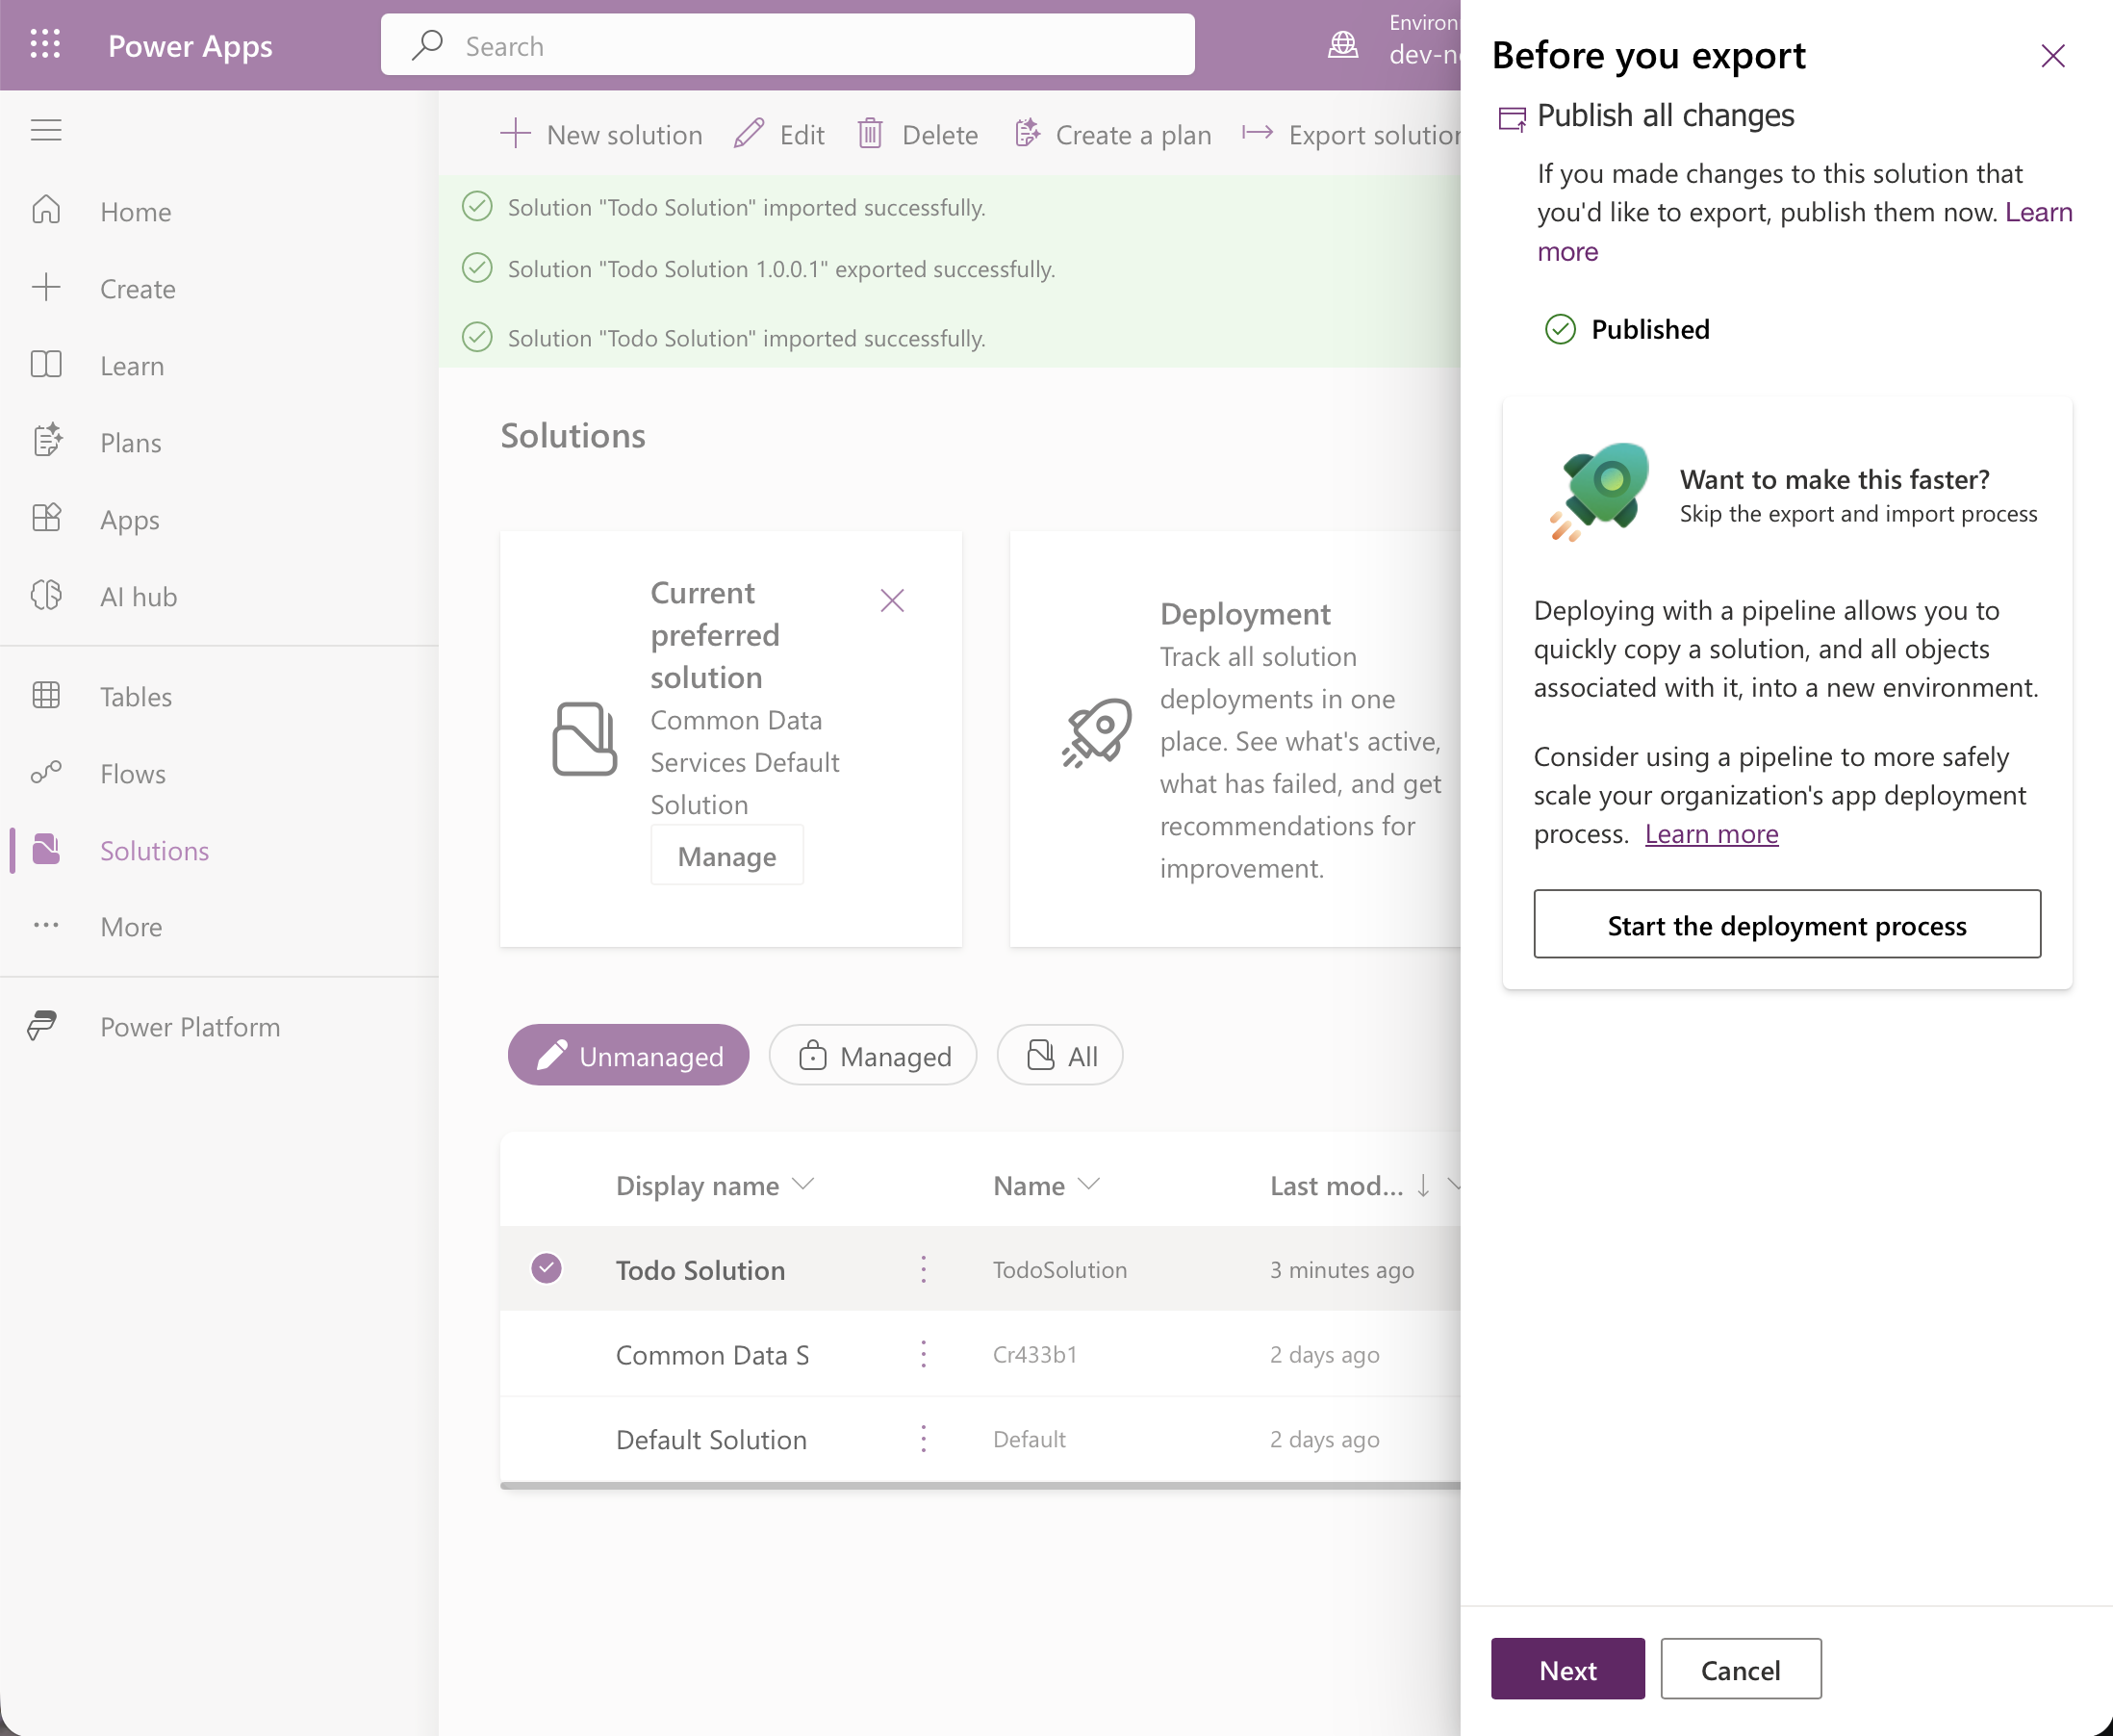Image resolution: width=2113 pixels, height=1736 pixels.
Task: Click the environment globe icon
Action: coord(1343,45)
